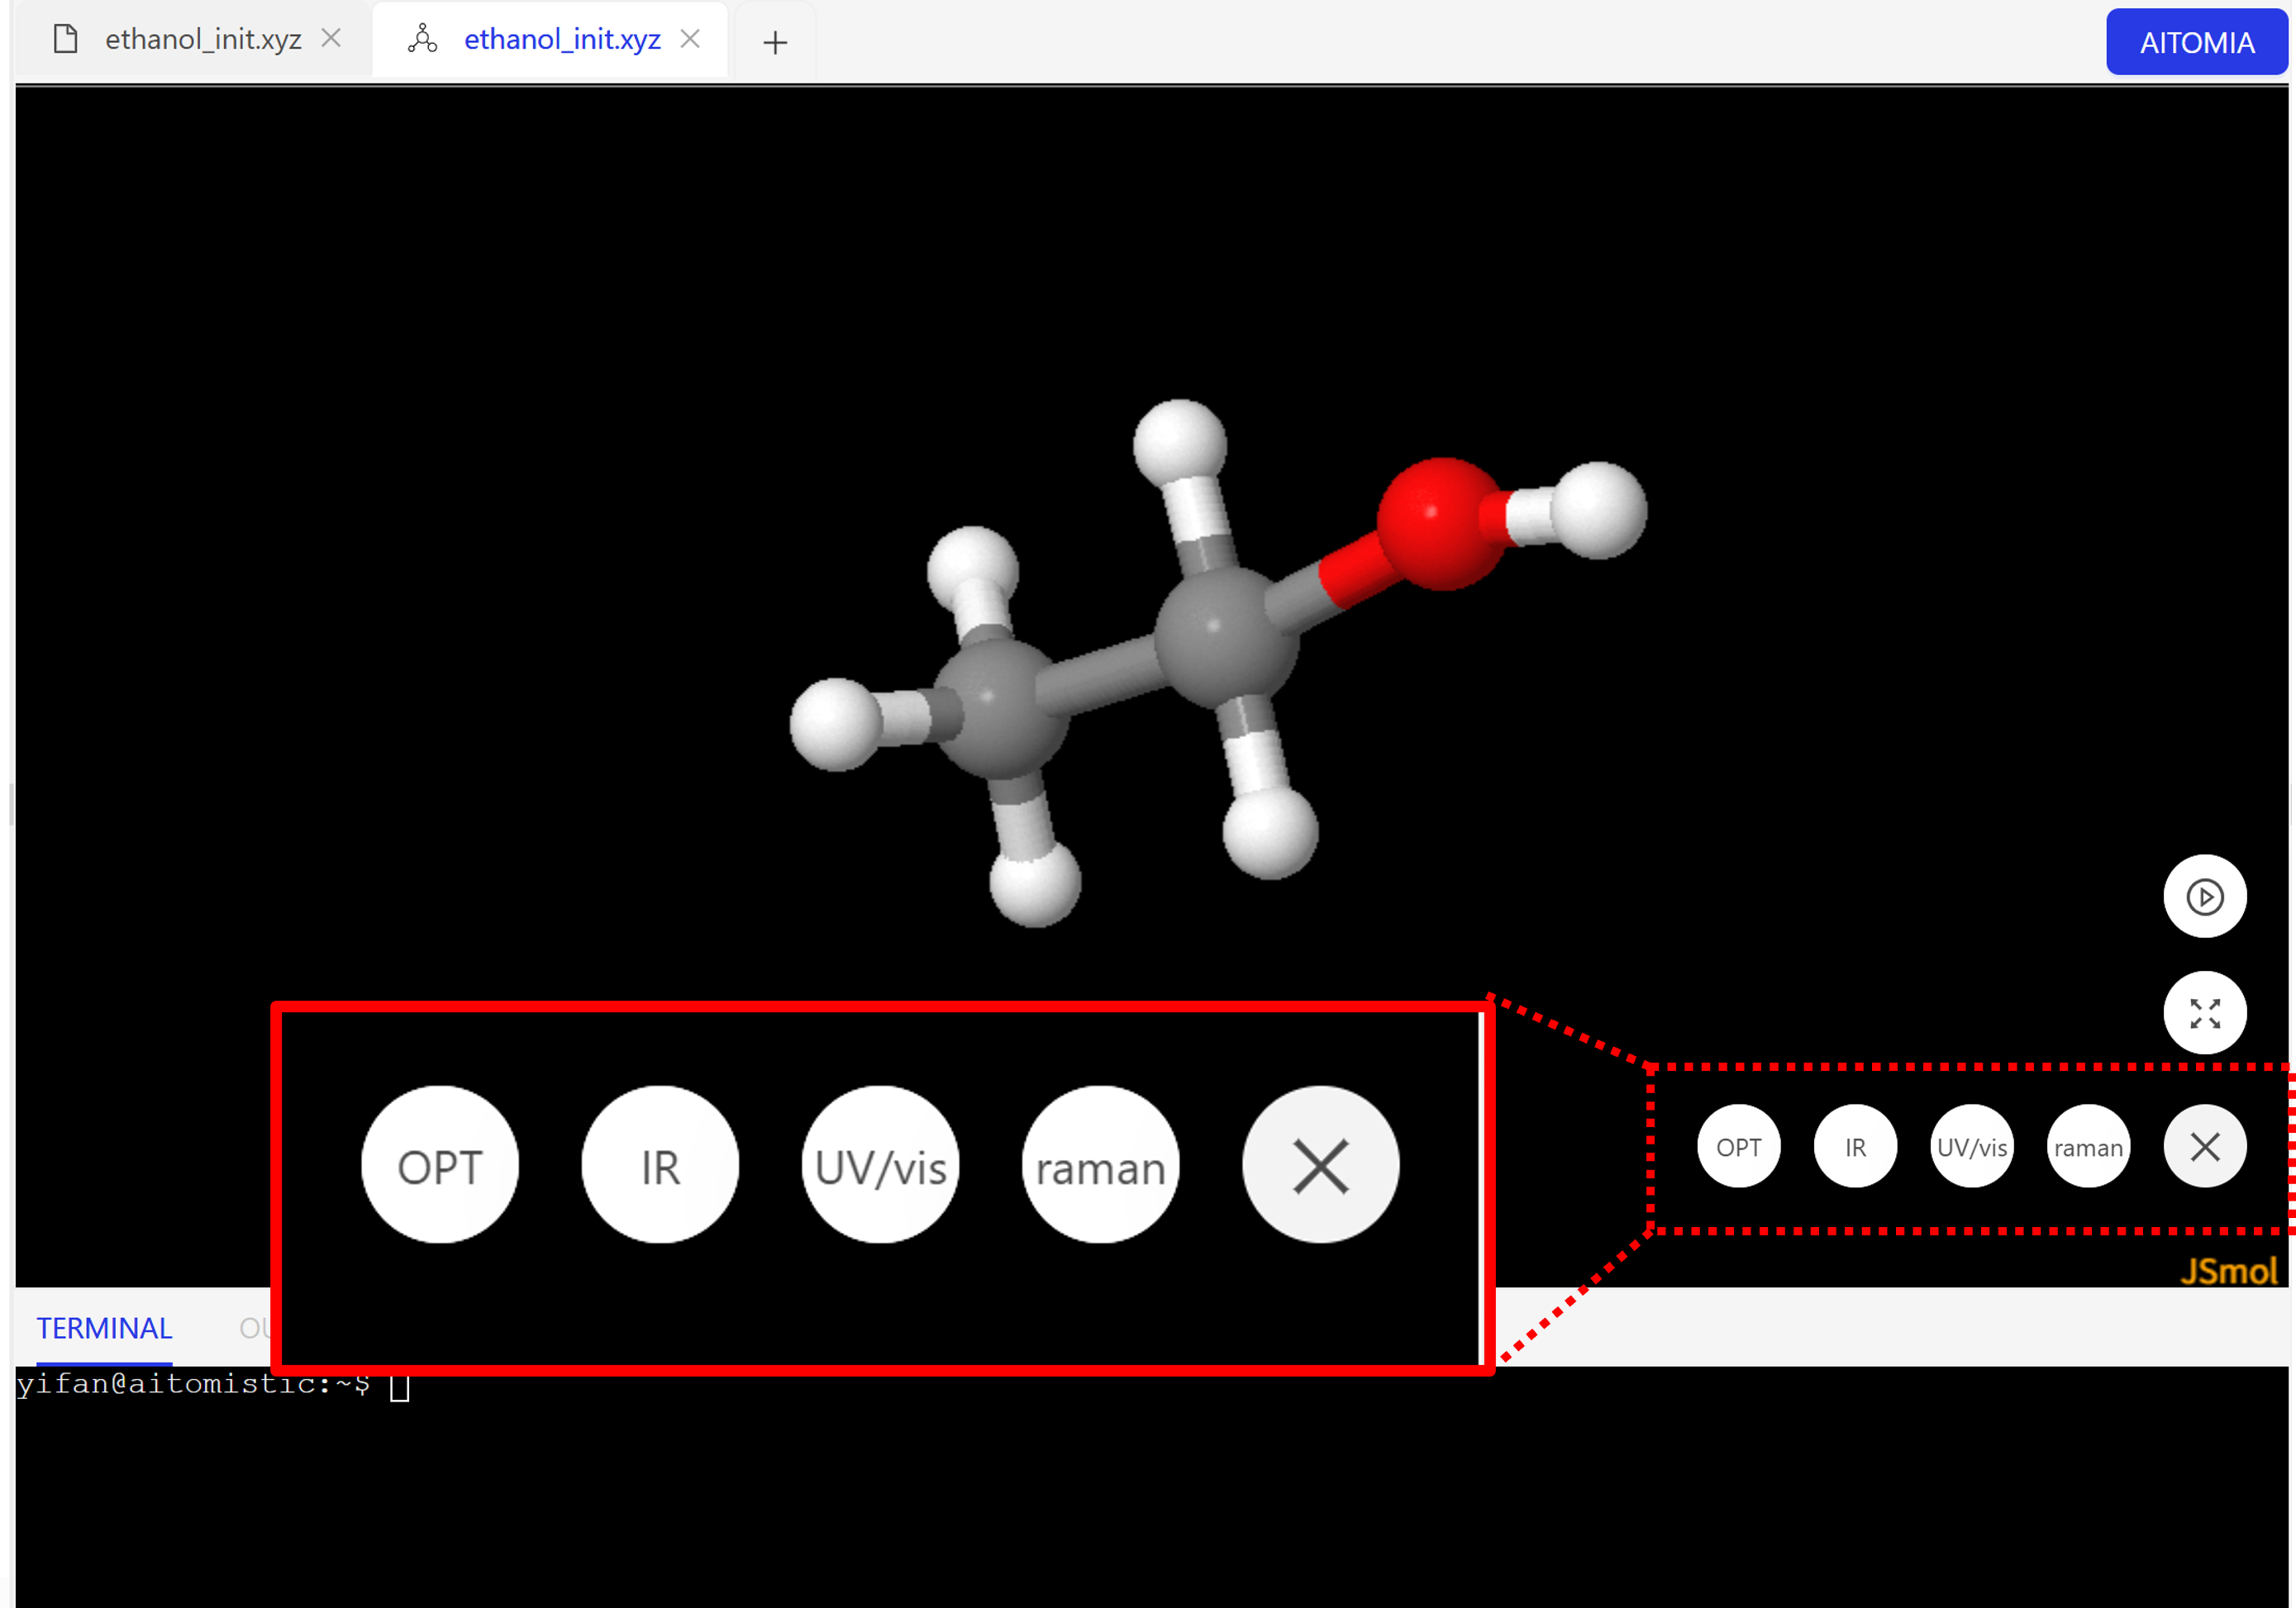
Task: Close the first ethanol_init.xyz tab
Action: (x=331, y=39)
